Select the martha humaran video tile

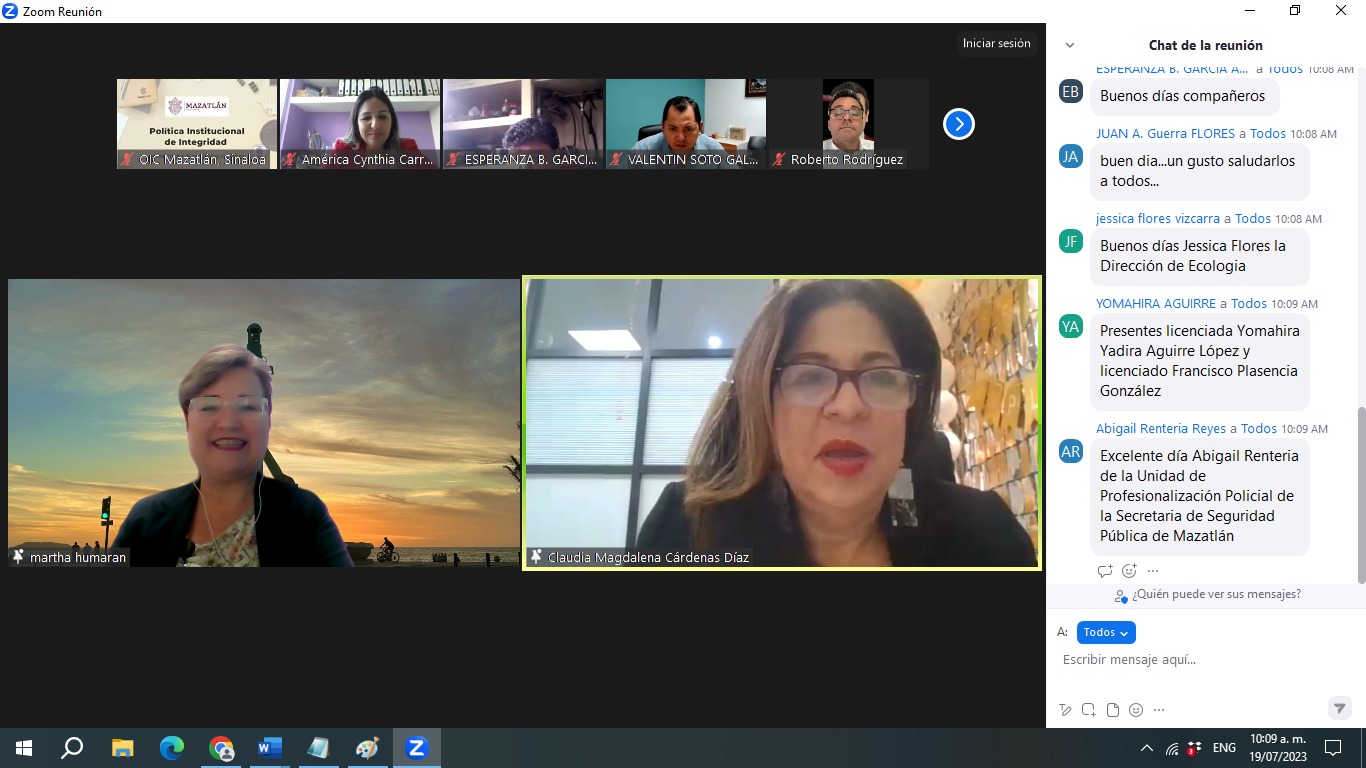pos(264,423)
